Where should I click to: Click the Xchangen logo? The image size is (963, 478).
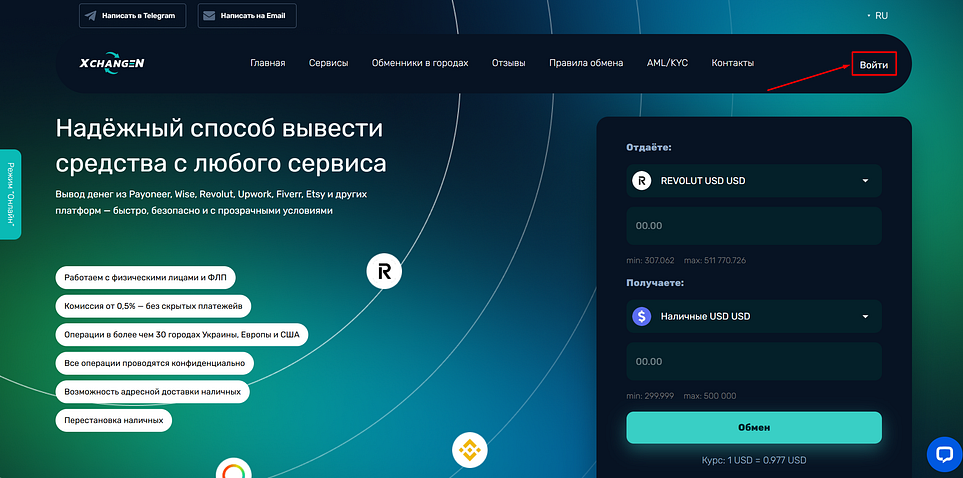coord(112,63)
